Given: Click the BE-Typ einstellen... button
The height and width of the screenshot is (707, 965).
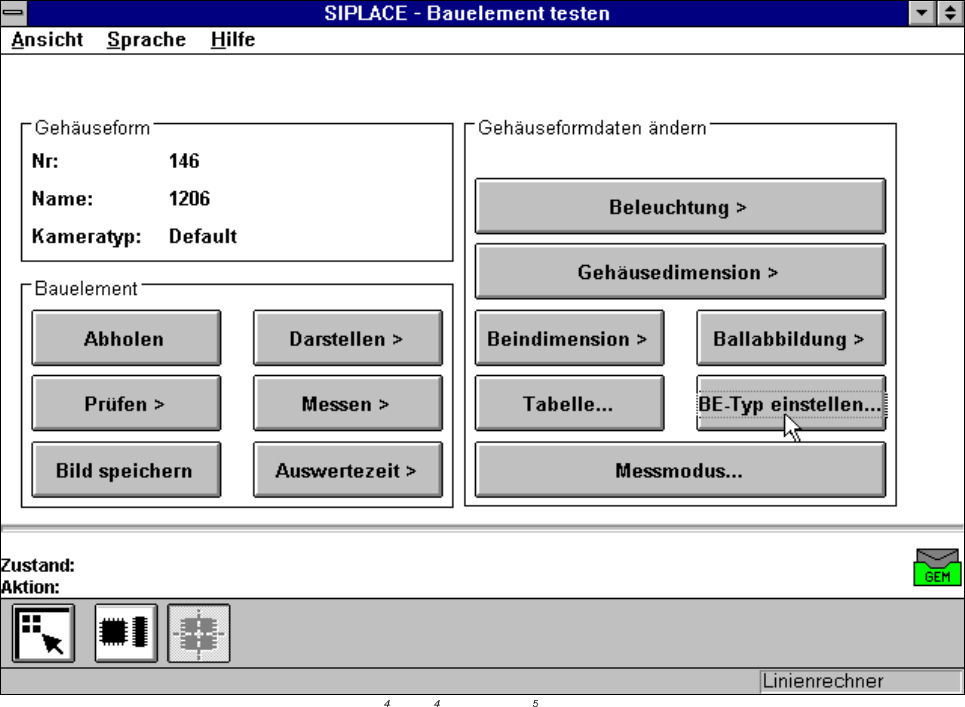Looking at the screenshot, I should 791,403.
